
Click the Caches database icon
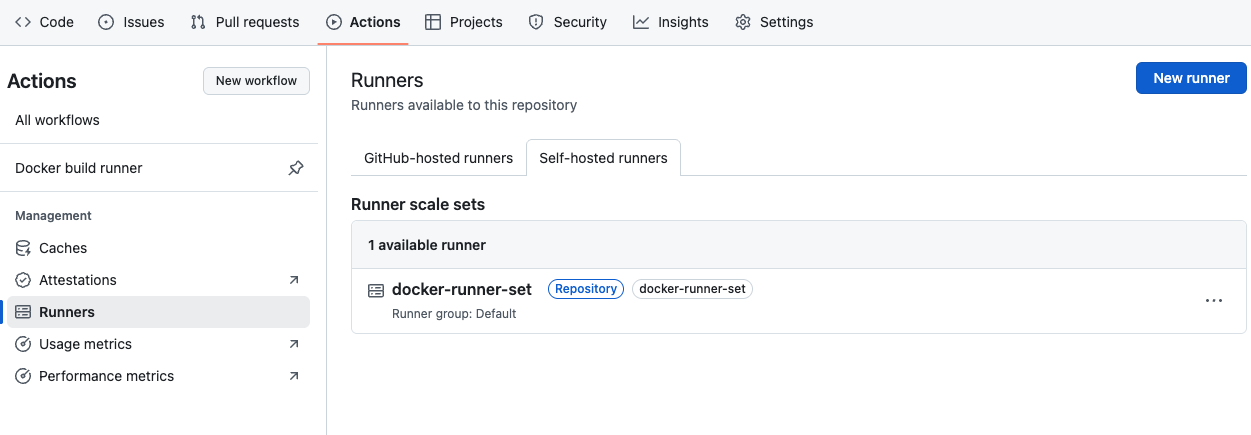pyautogui.click(x=23, y=248)
